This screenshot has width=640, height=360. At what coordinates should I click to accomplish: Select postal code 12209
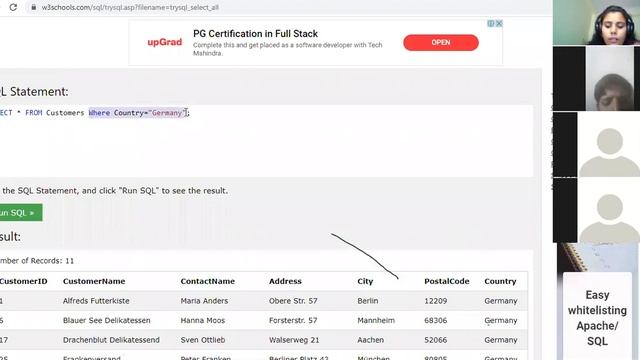coord(436,301)
